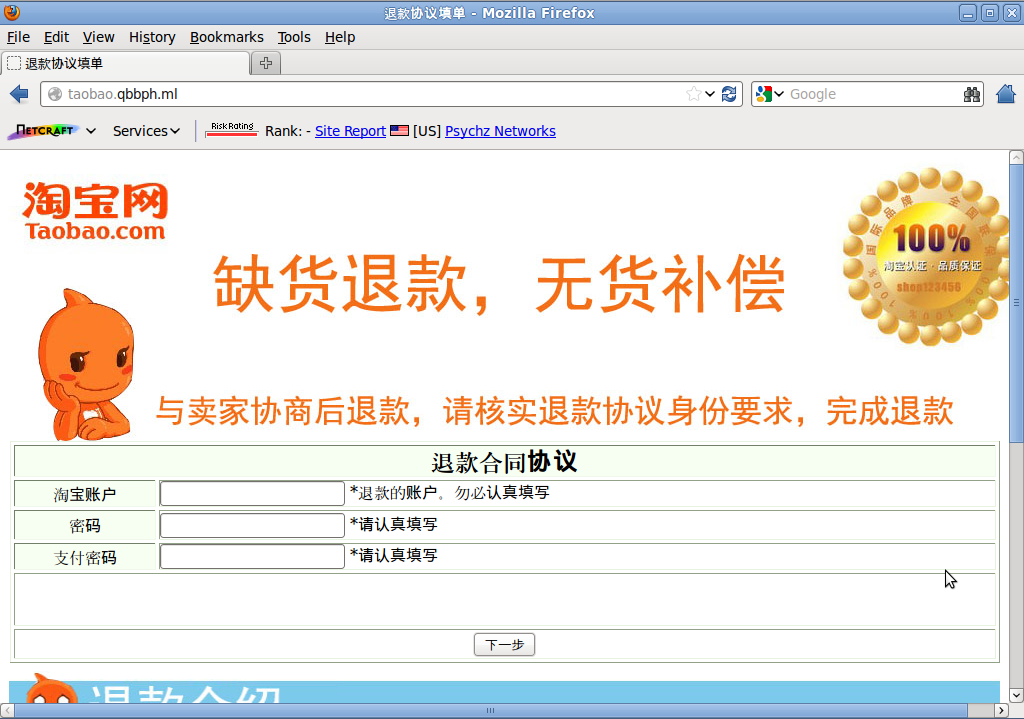Select the 退款协议填单 tab
The height and width of the screenshot is (719, 1024).
[x=125, y=63]
